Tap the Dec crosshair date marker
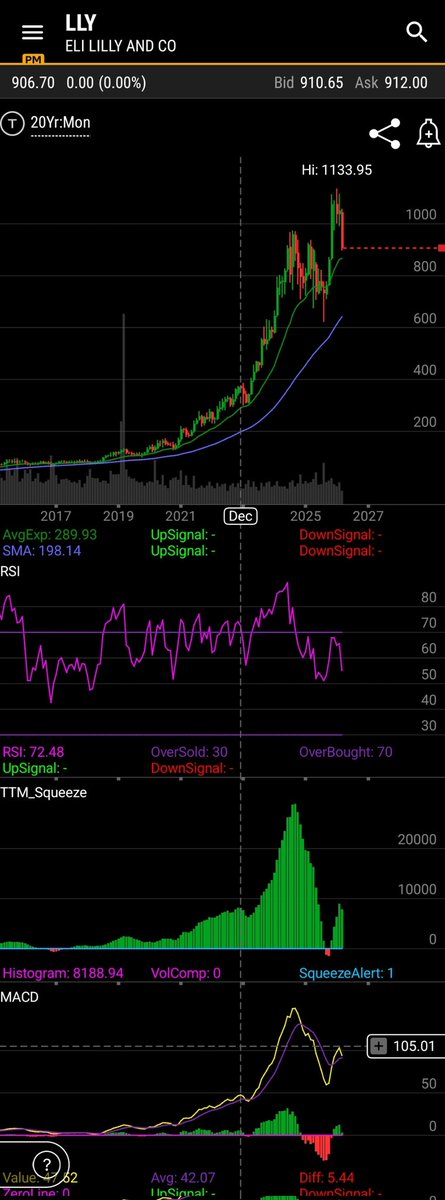 click(x=240, y=516)
